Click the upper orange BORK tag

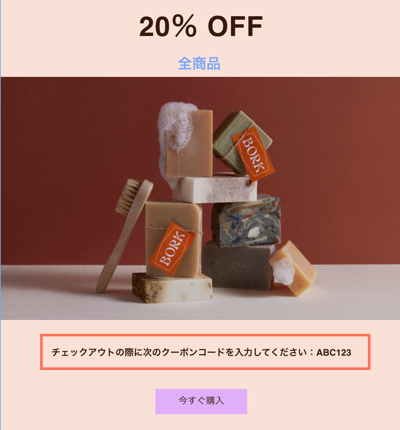click(253, 153)
